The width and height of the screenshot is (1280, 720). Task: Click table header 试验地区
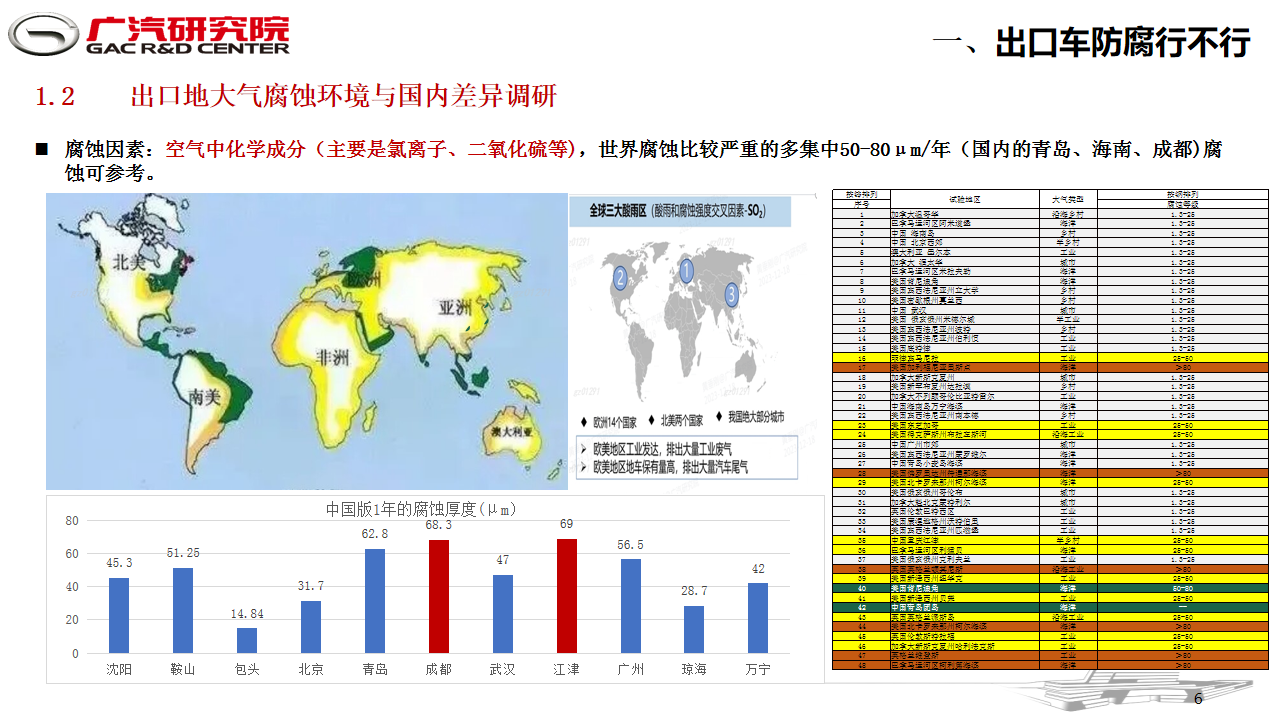click(x=964, y=199)
